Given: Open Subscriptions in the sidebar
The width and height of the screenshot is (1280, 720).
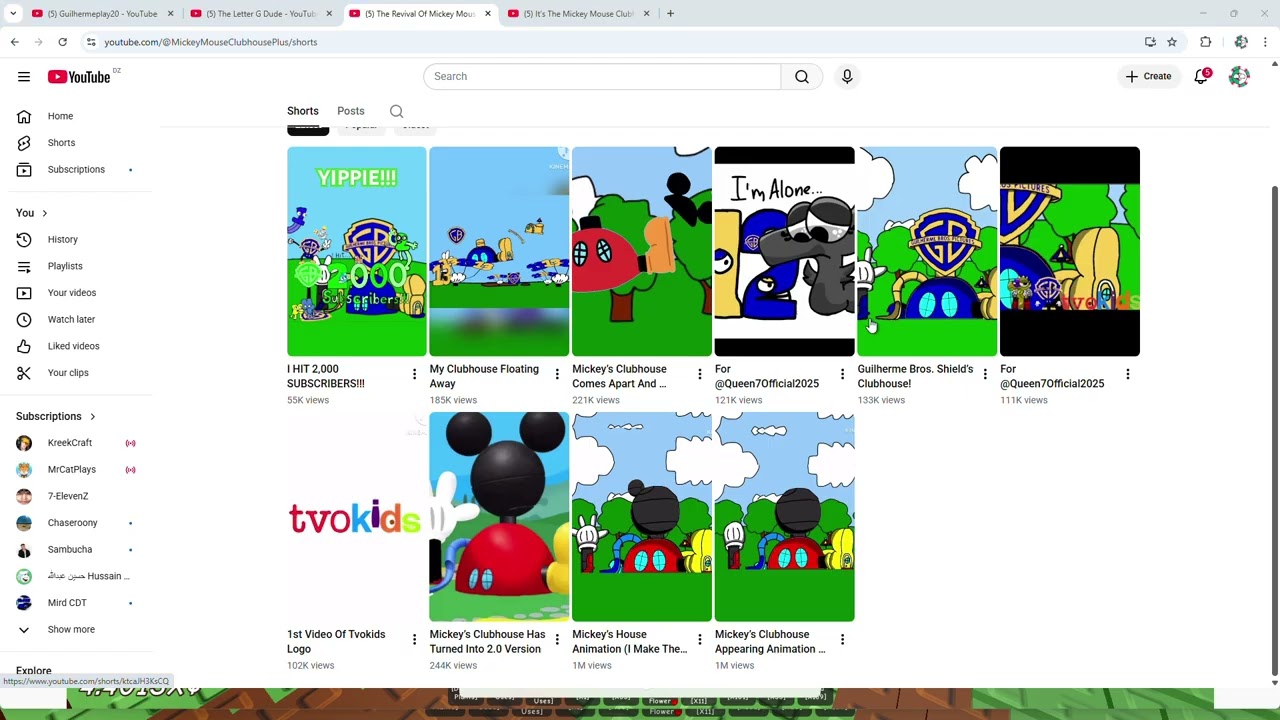Looking at the screenshot, I should pyautogui.click(x=76, y=170).
